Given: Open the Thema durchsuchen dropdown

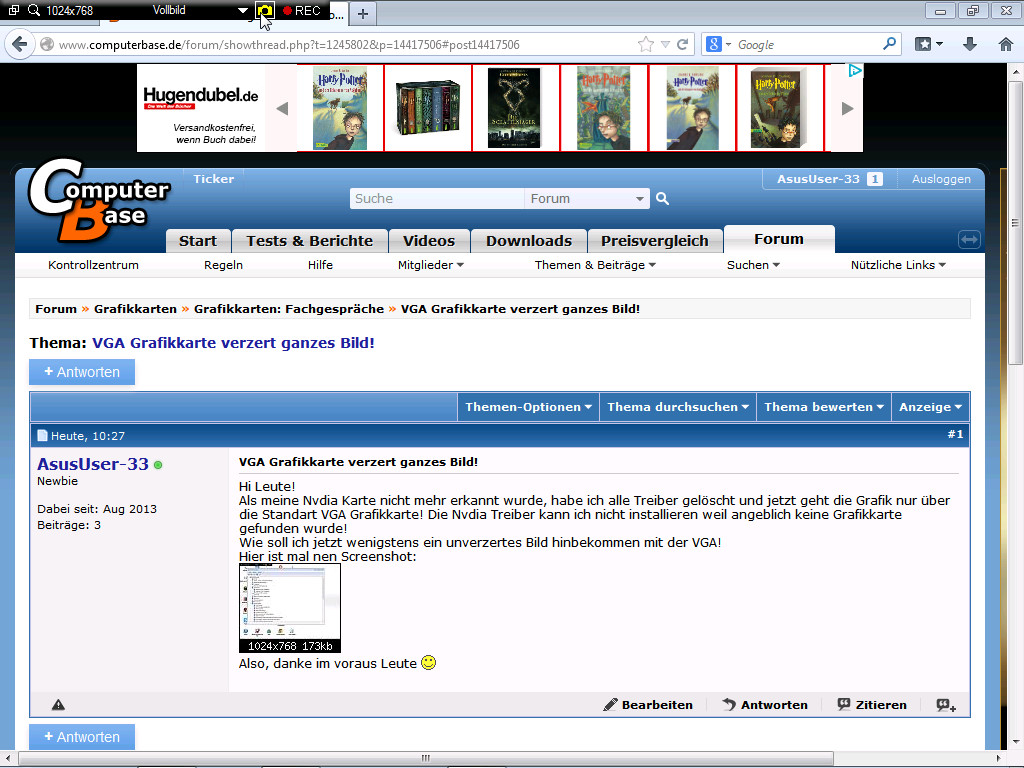Looking at the screenshot, I should coord(678,407).
